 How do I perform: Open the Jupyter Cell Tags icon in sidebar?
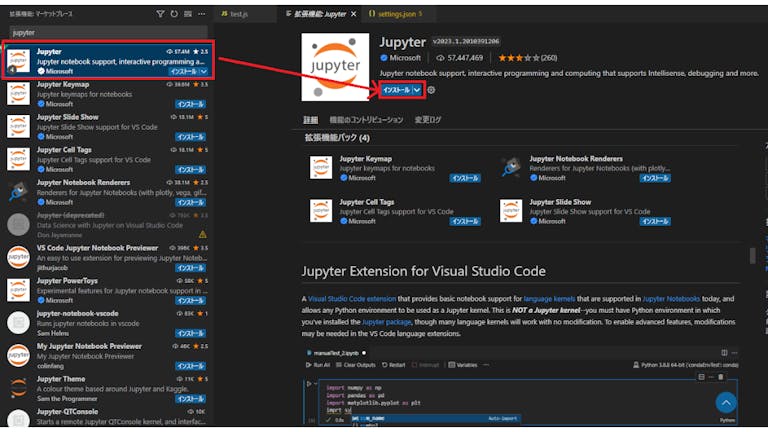18,159
